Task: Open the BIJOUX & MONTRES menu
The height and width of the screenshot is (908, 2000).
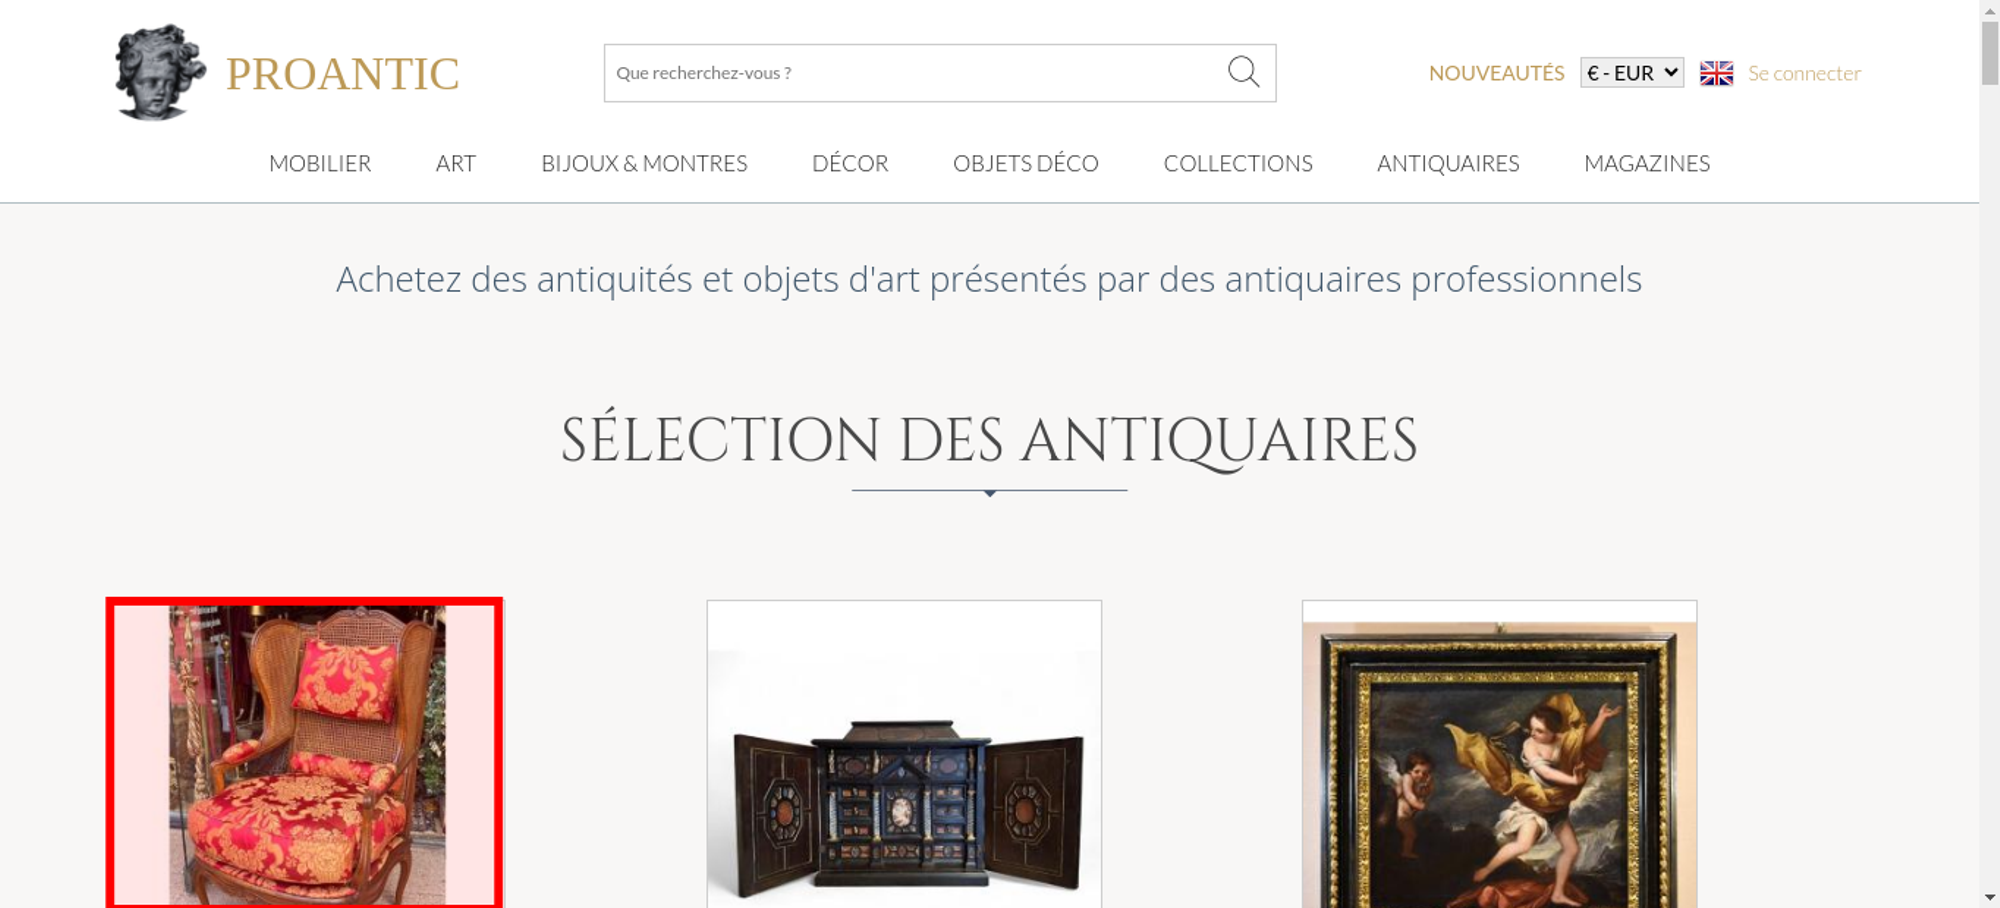Action: coord(644,163)
